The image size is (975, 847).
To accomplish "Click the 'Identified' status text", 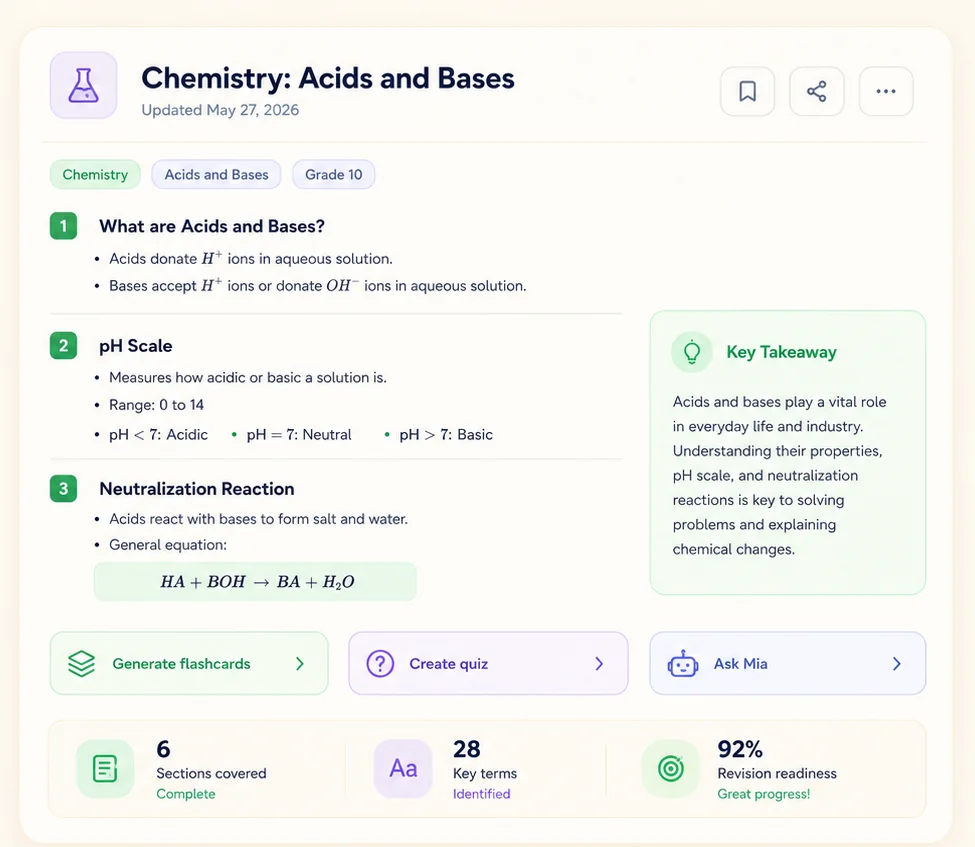I will coord(482,794).
